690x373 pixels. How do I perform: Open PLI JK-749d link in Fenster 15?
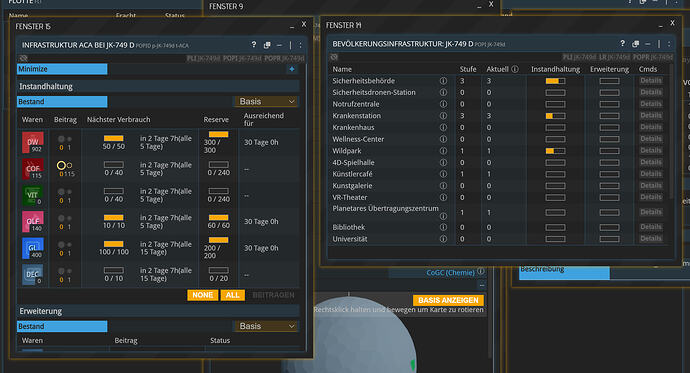(x=203, y=58)
